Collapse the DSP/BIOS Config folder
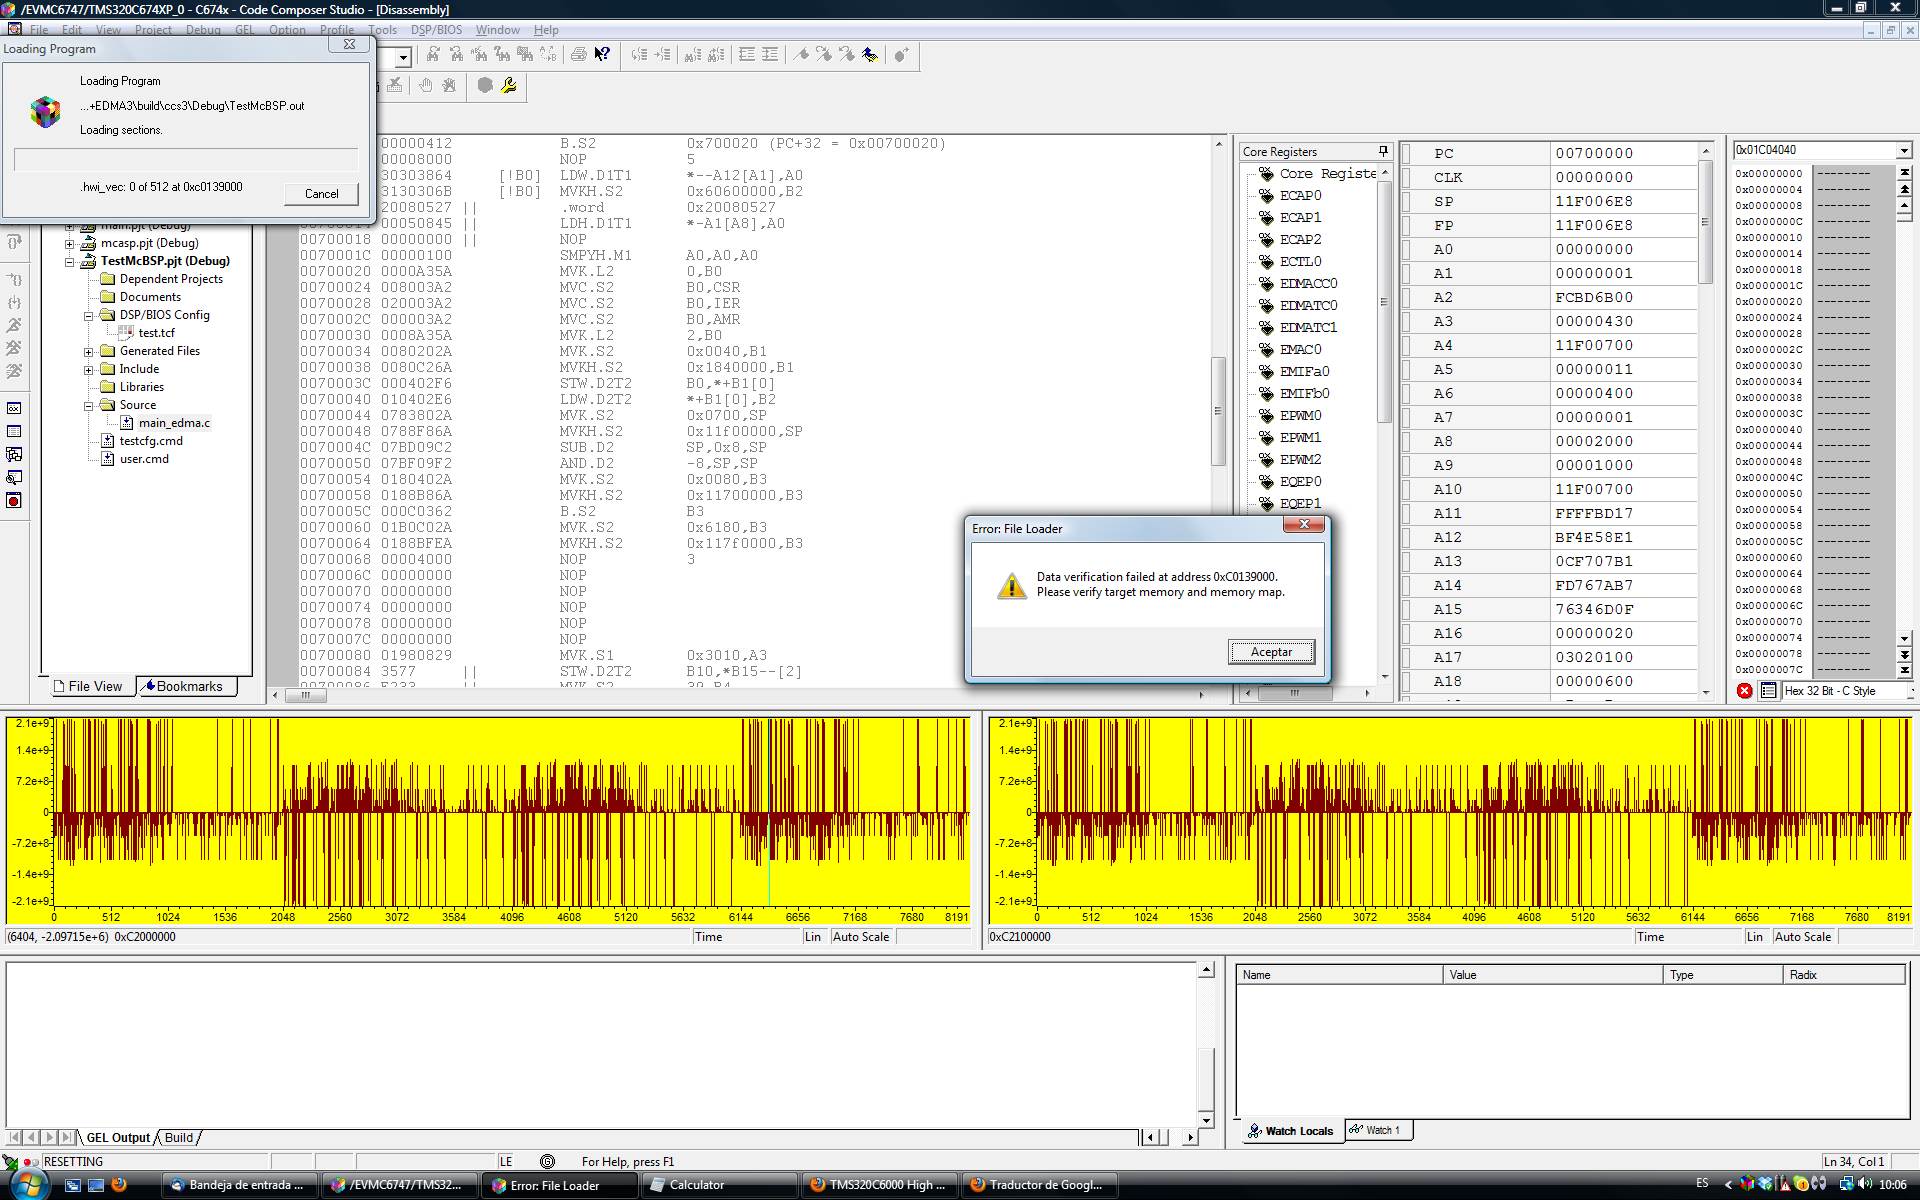 point(89,315)
